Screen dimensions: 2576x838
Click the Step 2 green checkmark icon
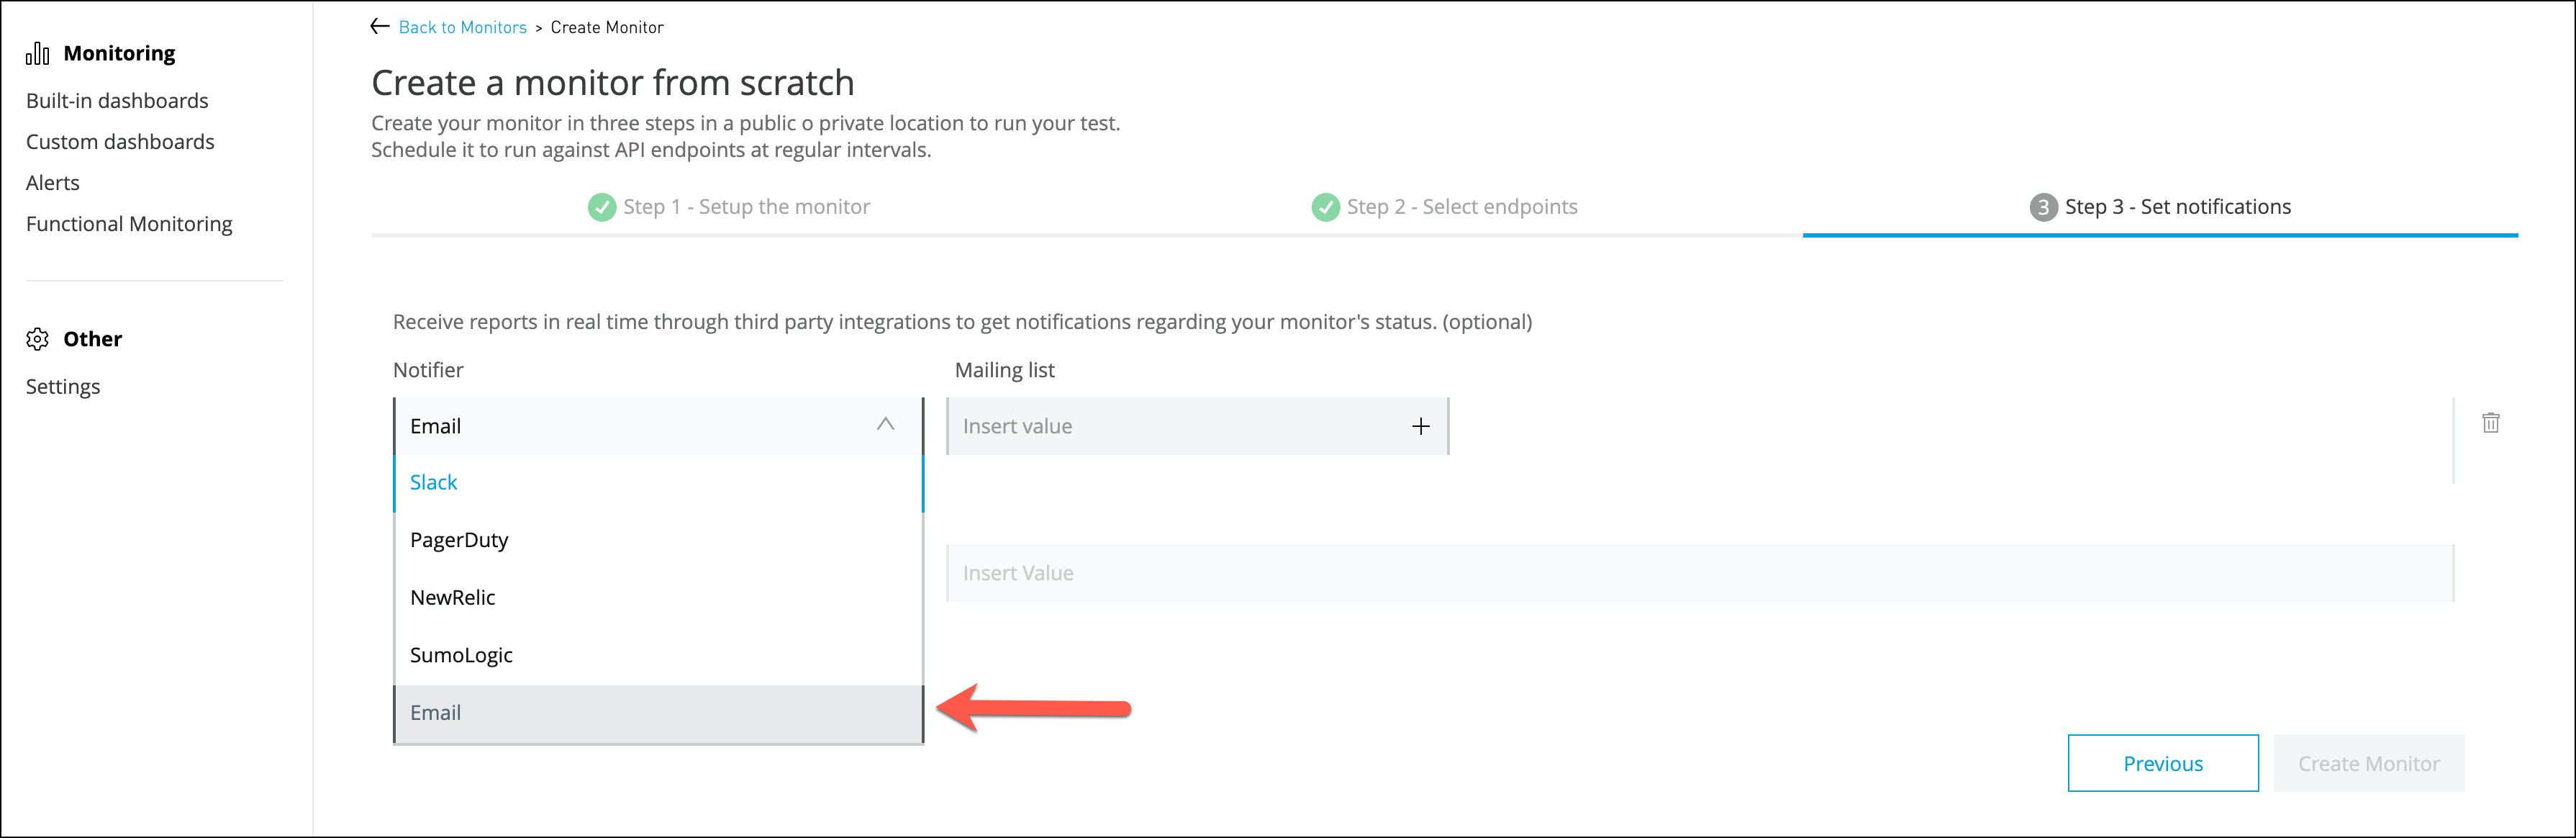coord(1325,207)
